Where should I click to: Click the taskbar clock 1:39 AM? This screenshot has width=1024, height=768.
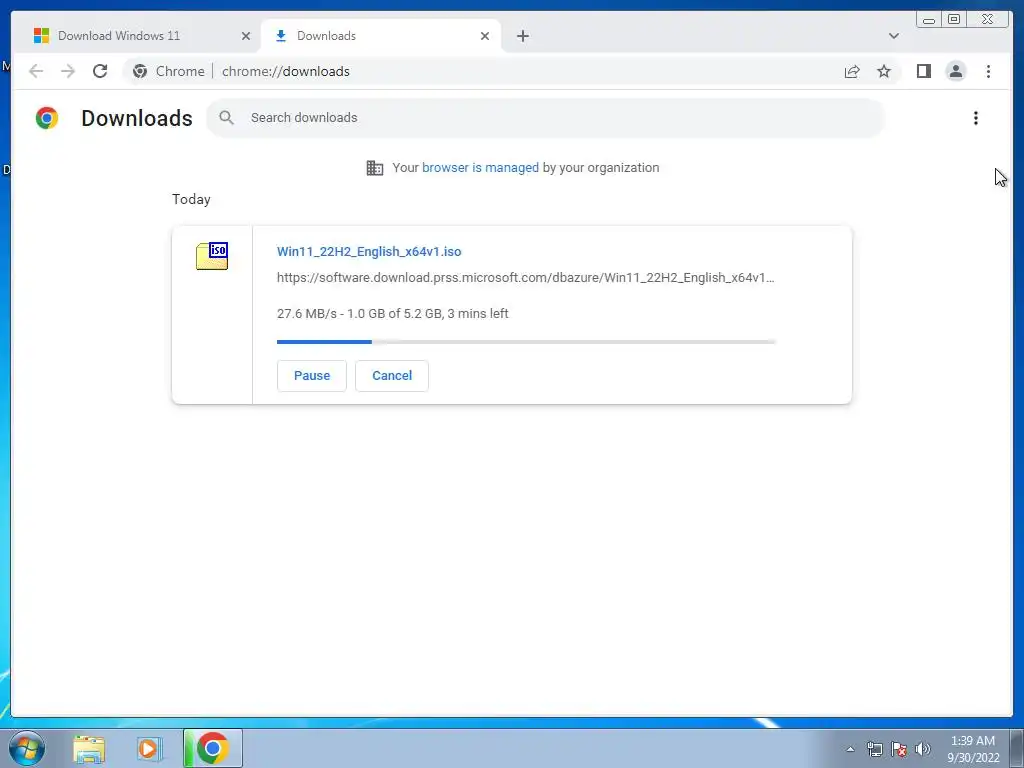pos(973,741)
